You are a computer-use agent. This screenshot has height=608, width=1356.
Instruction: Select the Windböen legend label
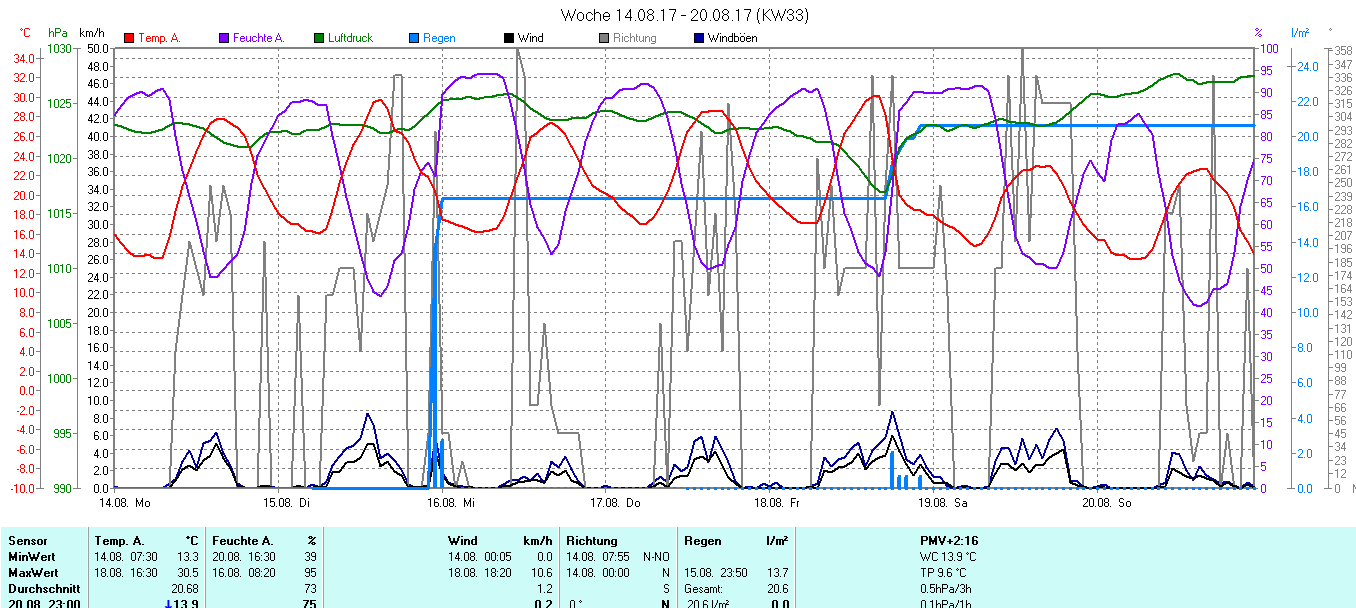click(x=732, y=38)
